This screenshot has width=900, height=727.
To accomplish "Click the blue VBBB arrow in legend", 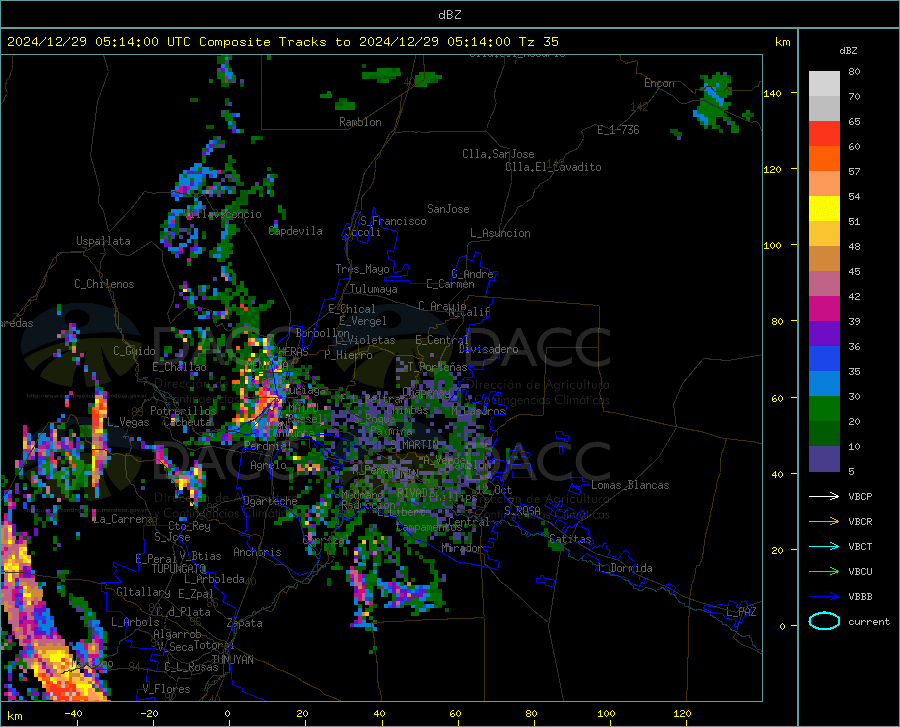I will [824, 597].
